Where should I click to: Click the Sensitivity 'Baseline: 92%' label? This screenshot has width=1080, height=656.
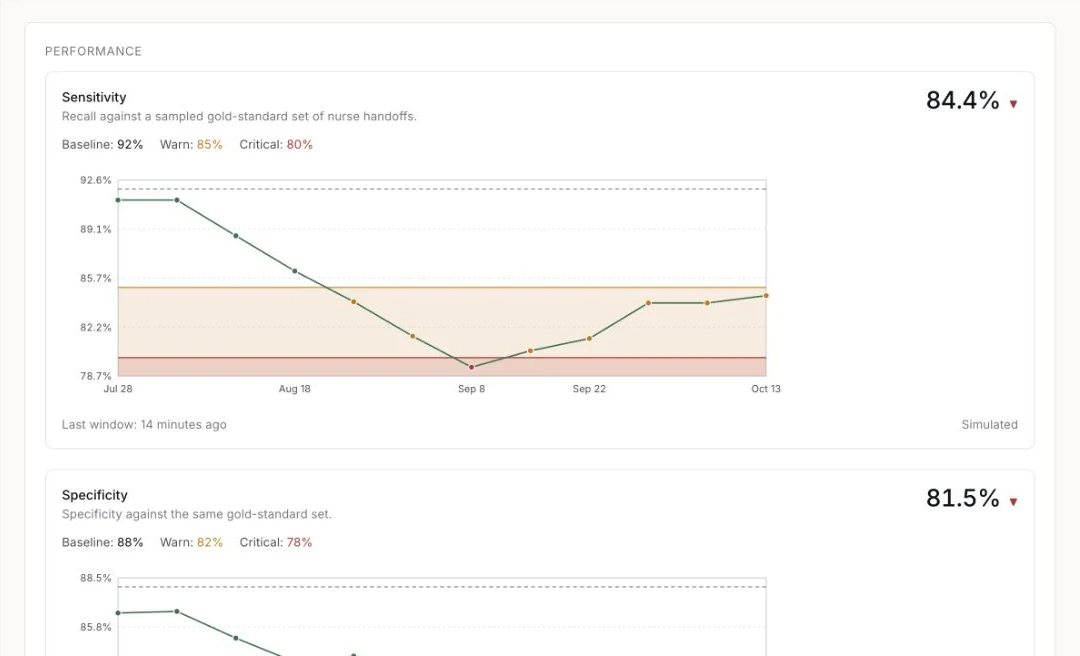[103, 145]
